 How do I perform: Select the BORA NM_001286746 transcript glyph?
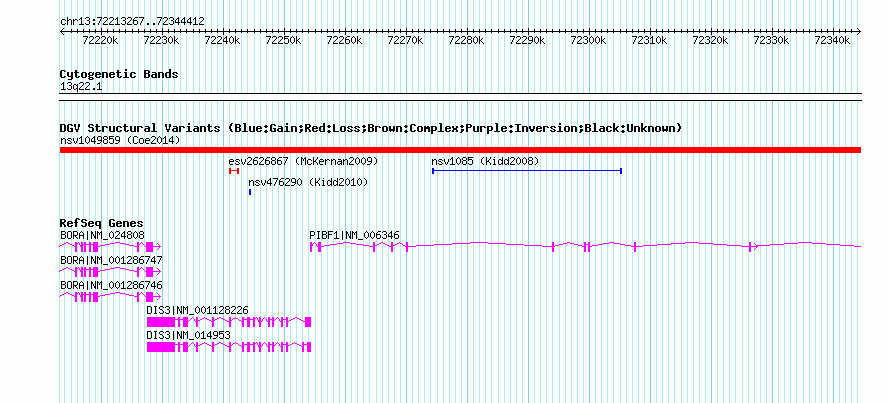111,296
